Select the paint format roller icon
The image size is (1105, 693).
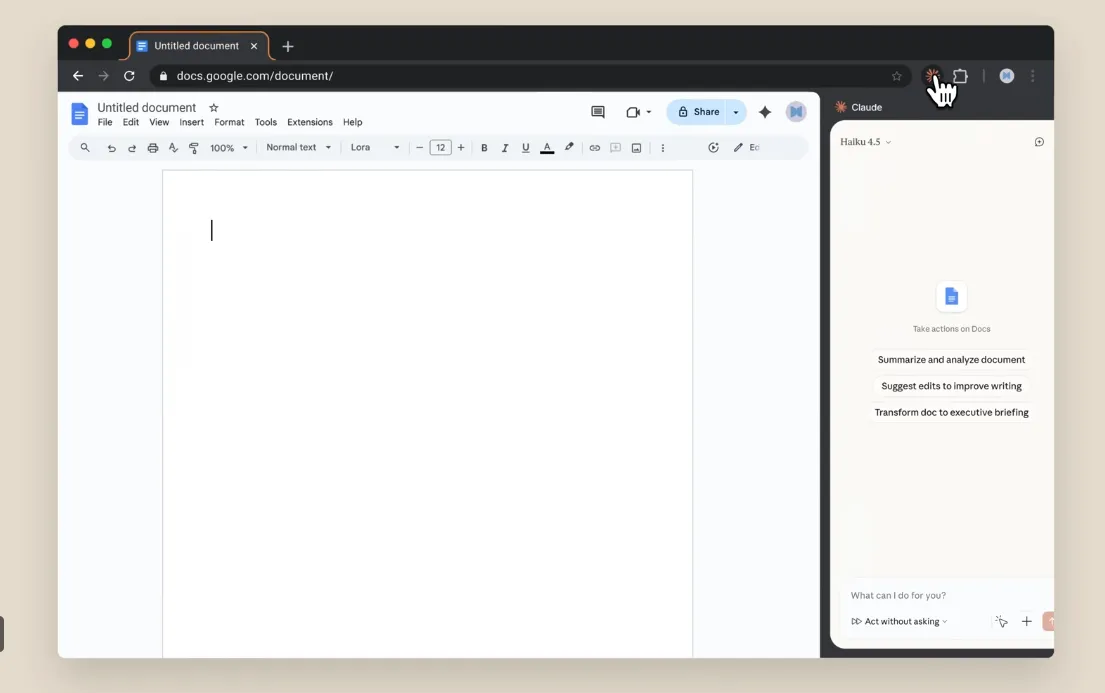click(x=194, y=148)
